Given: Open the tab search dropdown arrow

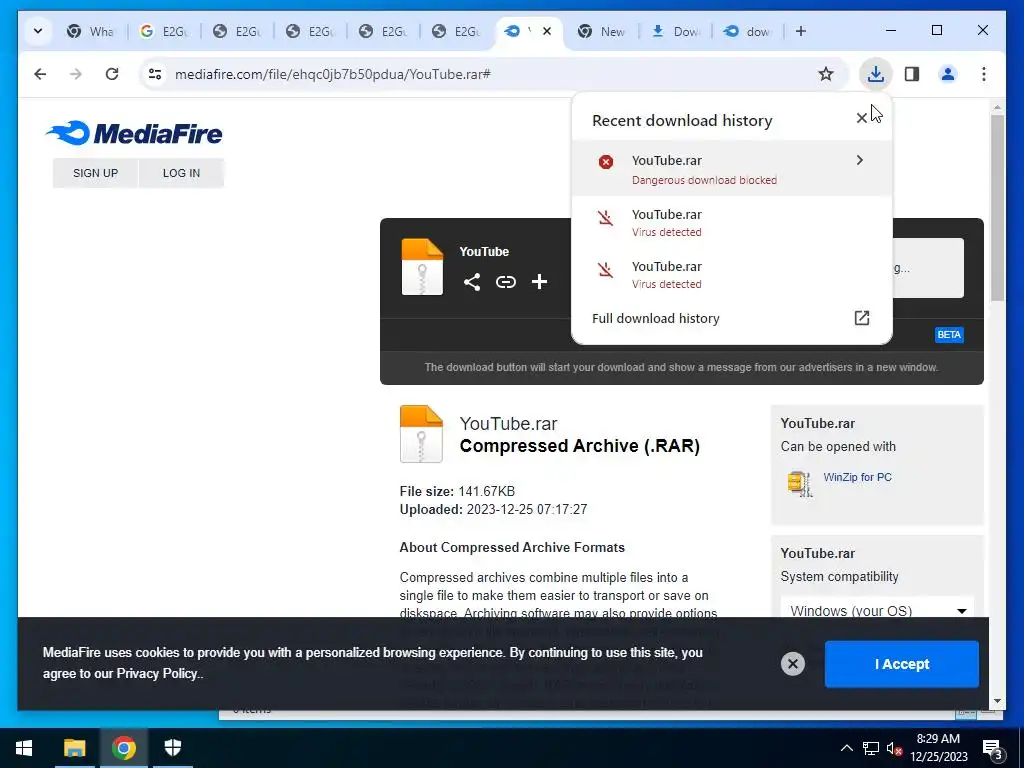Looking at the screenshot, I should pos(38,31).
